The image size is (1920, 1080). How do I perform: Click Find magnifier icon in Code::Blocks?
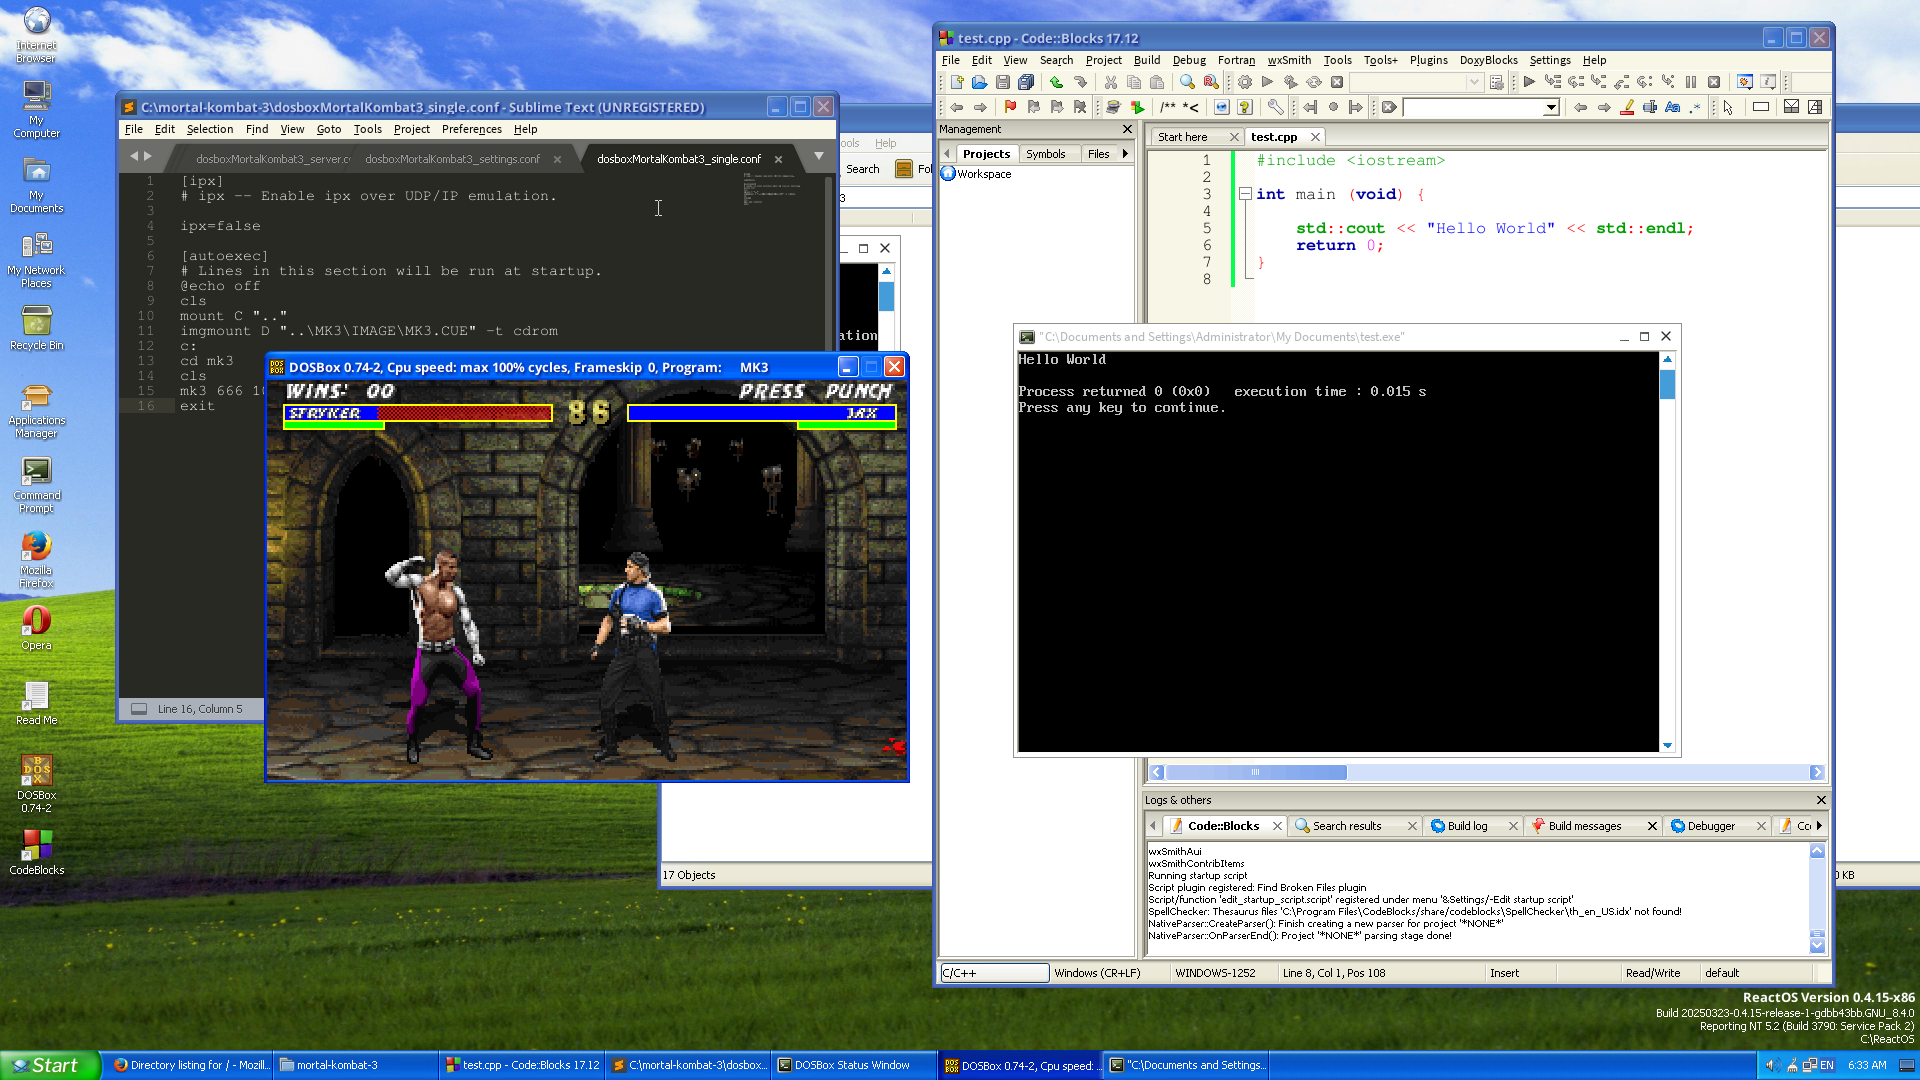[x=1187, y=83]
